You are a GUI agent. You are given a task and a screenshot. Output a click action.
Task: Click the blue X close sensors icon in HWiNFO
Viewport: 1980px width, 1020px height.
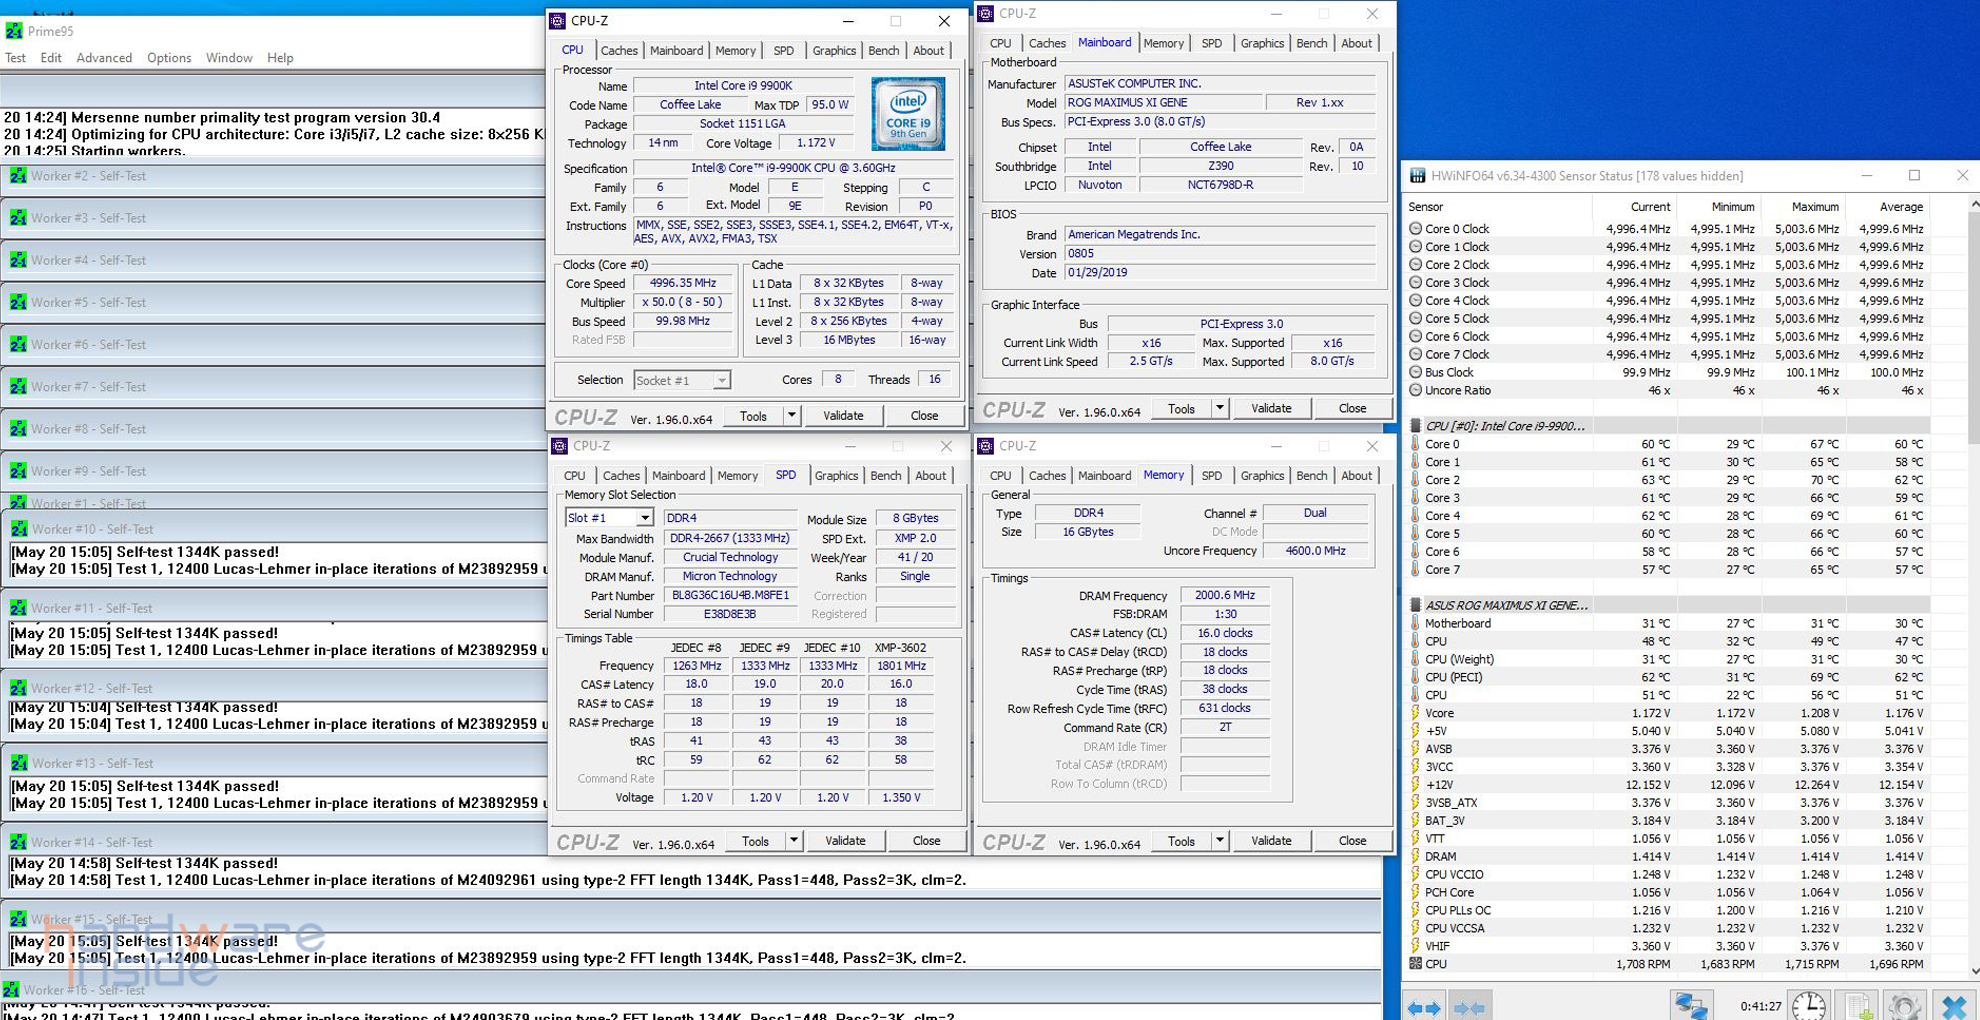1955,1005
